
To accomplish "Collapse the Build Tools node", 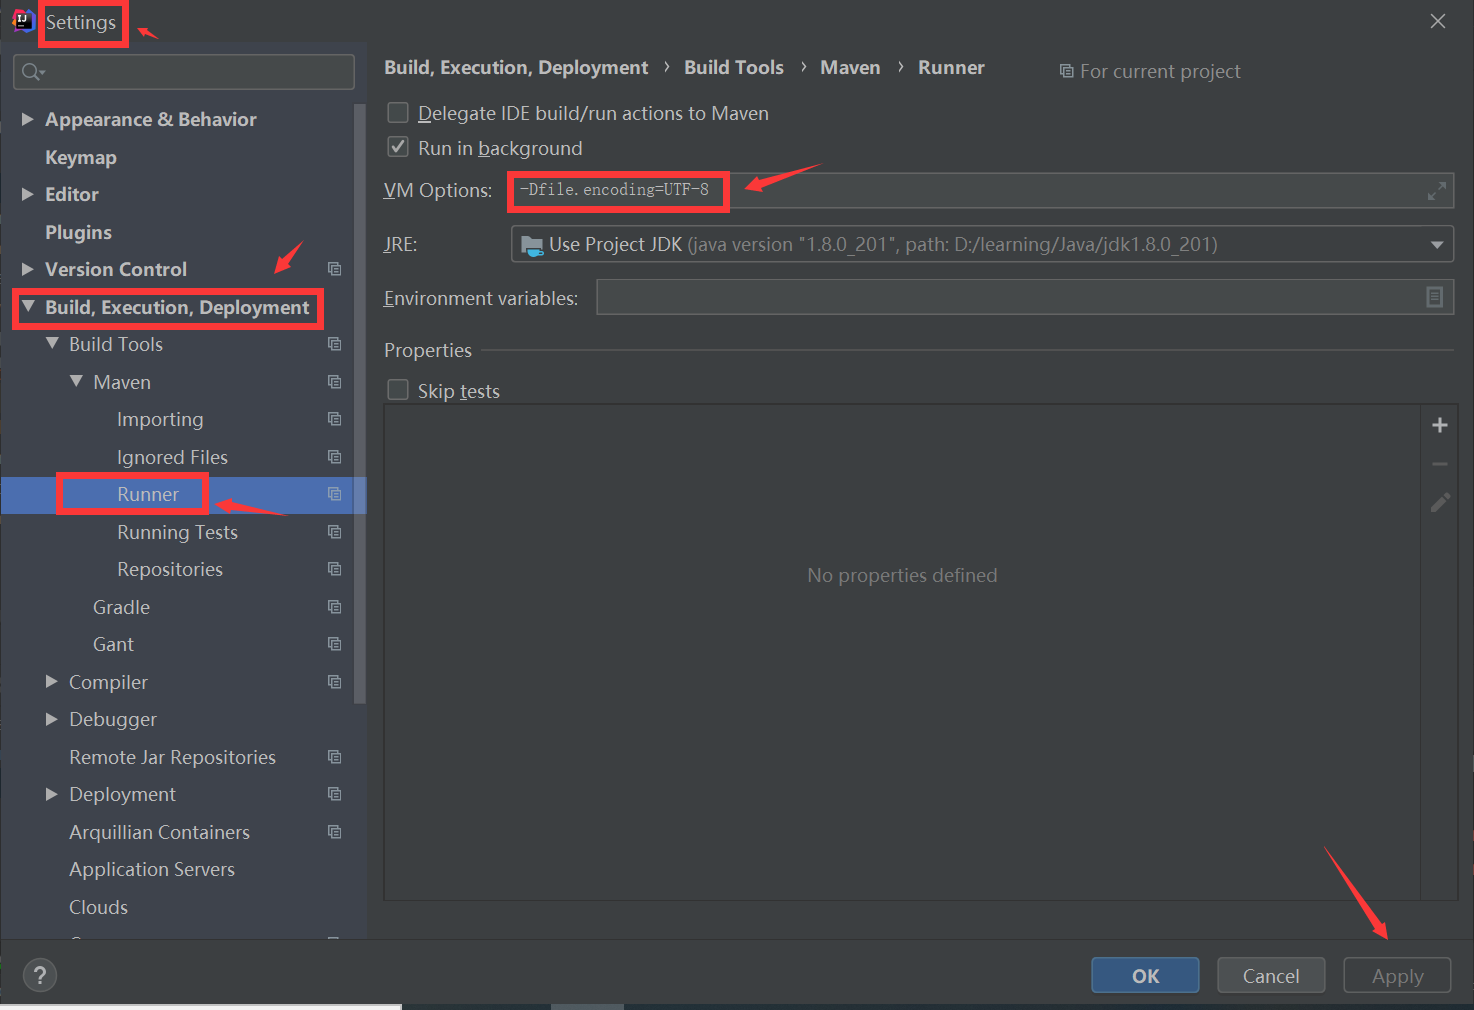I will pyautogui.click(x=52, y=344).
